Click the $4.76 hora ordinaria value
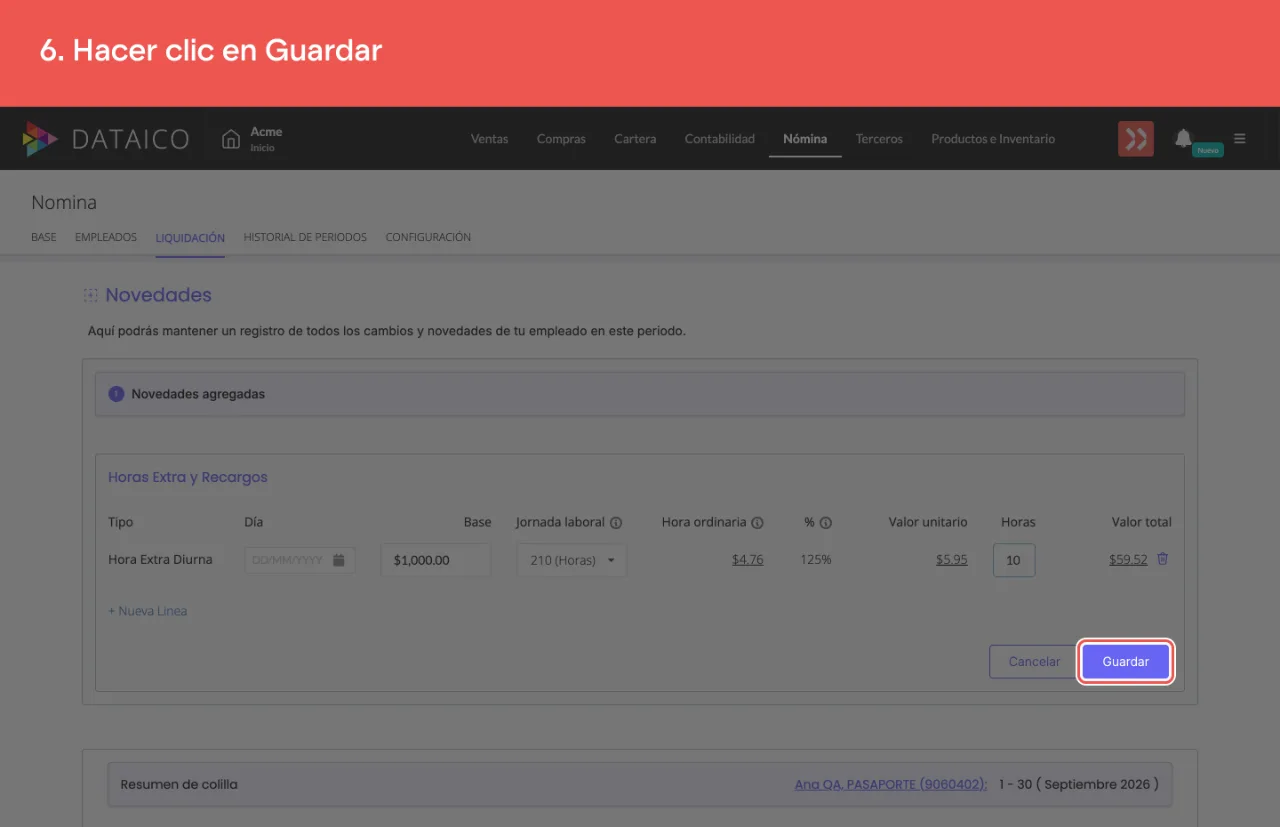Screen dimensions: 1280x827 click(x=748, y=560)
